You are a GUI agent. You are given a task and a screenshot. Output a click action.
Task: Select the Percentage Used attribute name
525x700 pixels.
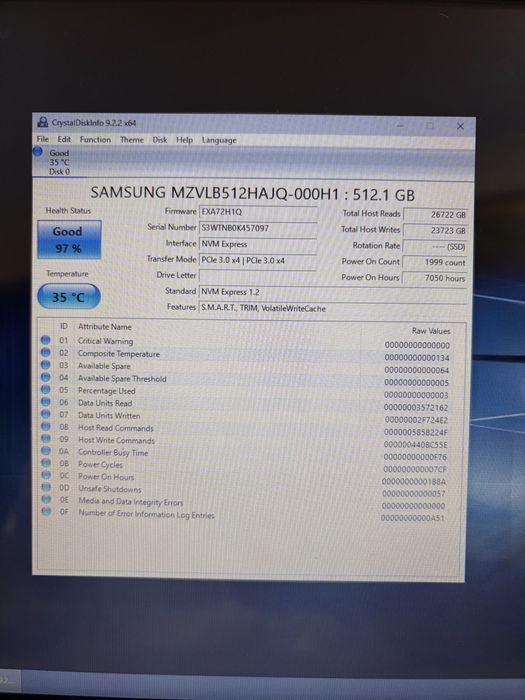106,391
